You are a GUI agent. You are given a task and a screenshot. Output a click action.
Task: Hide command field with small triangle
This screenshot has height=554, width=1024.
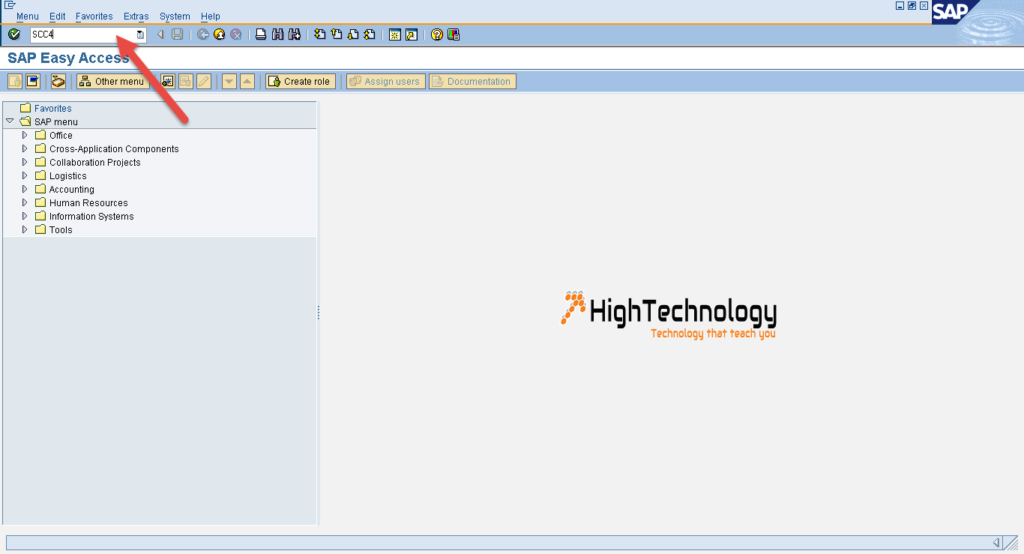160,34
